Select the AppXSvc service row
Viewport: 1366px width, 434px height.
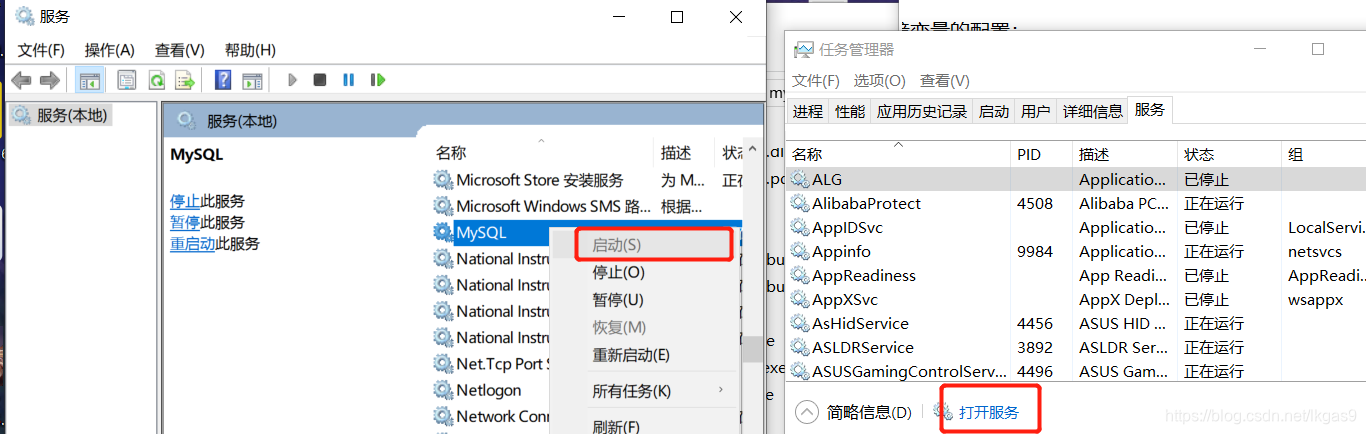point(1077,299)
